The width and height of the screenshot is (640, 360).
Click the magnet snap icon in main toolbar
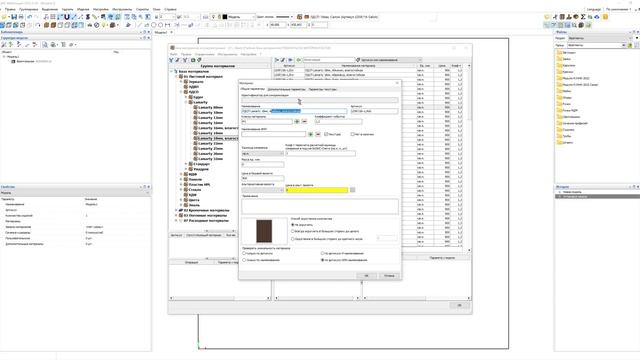click(x=67, y=17)
